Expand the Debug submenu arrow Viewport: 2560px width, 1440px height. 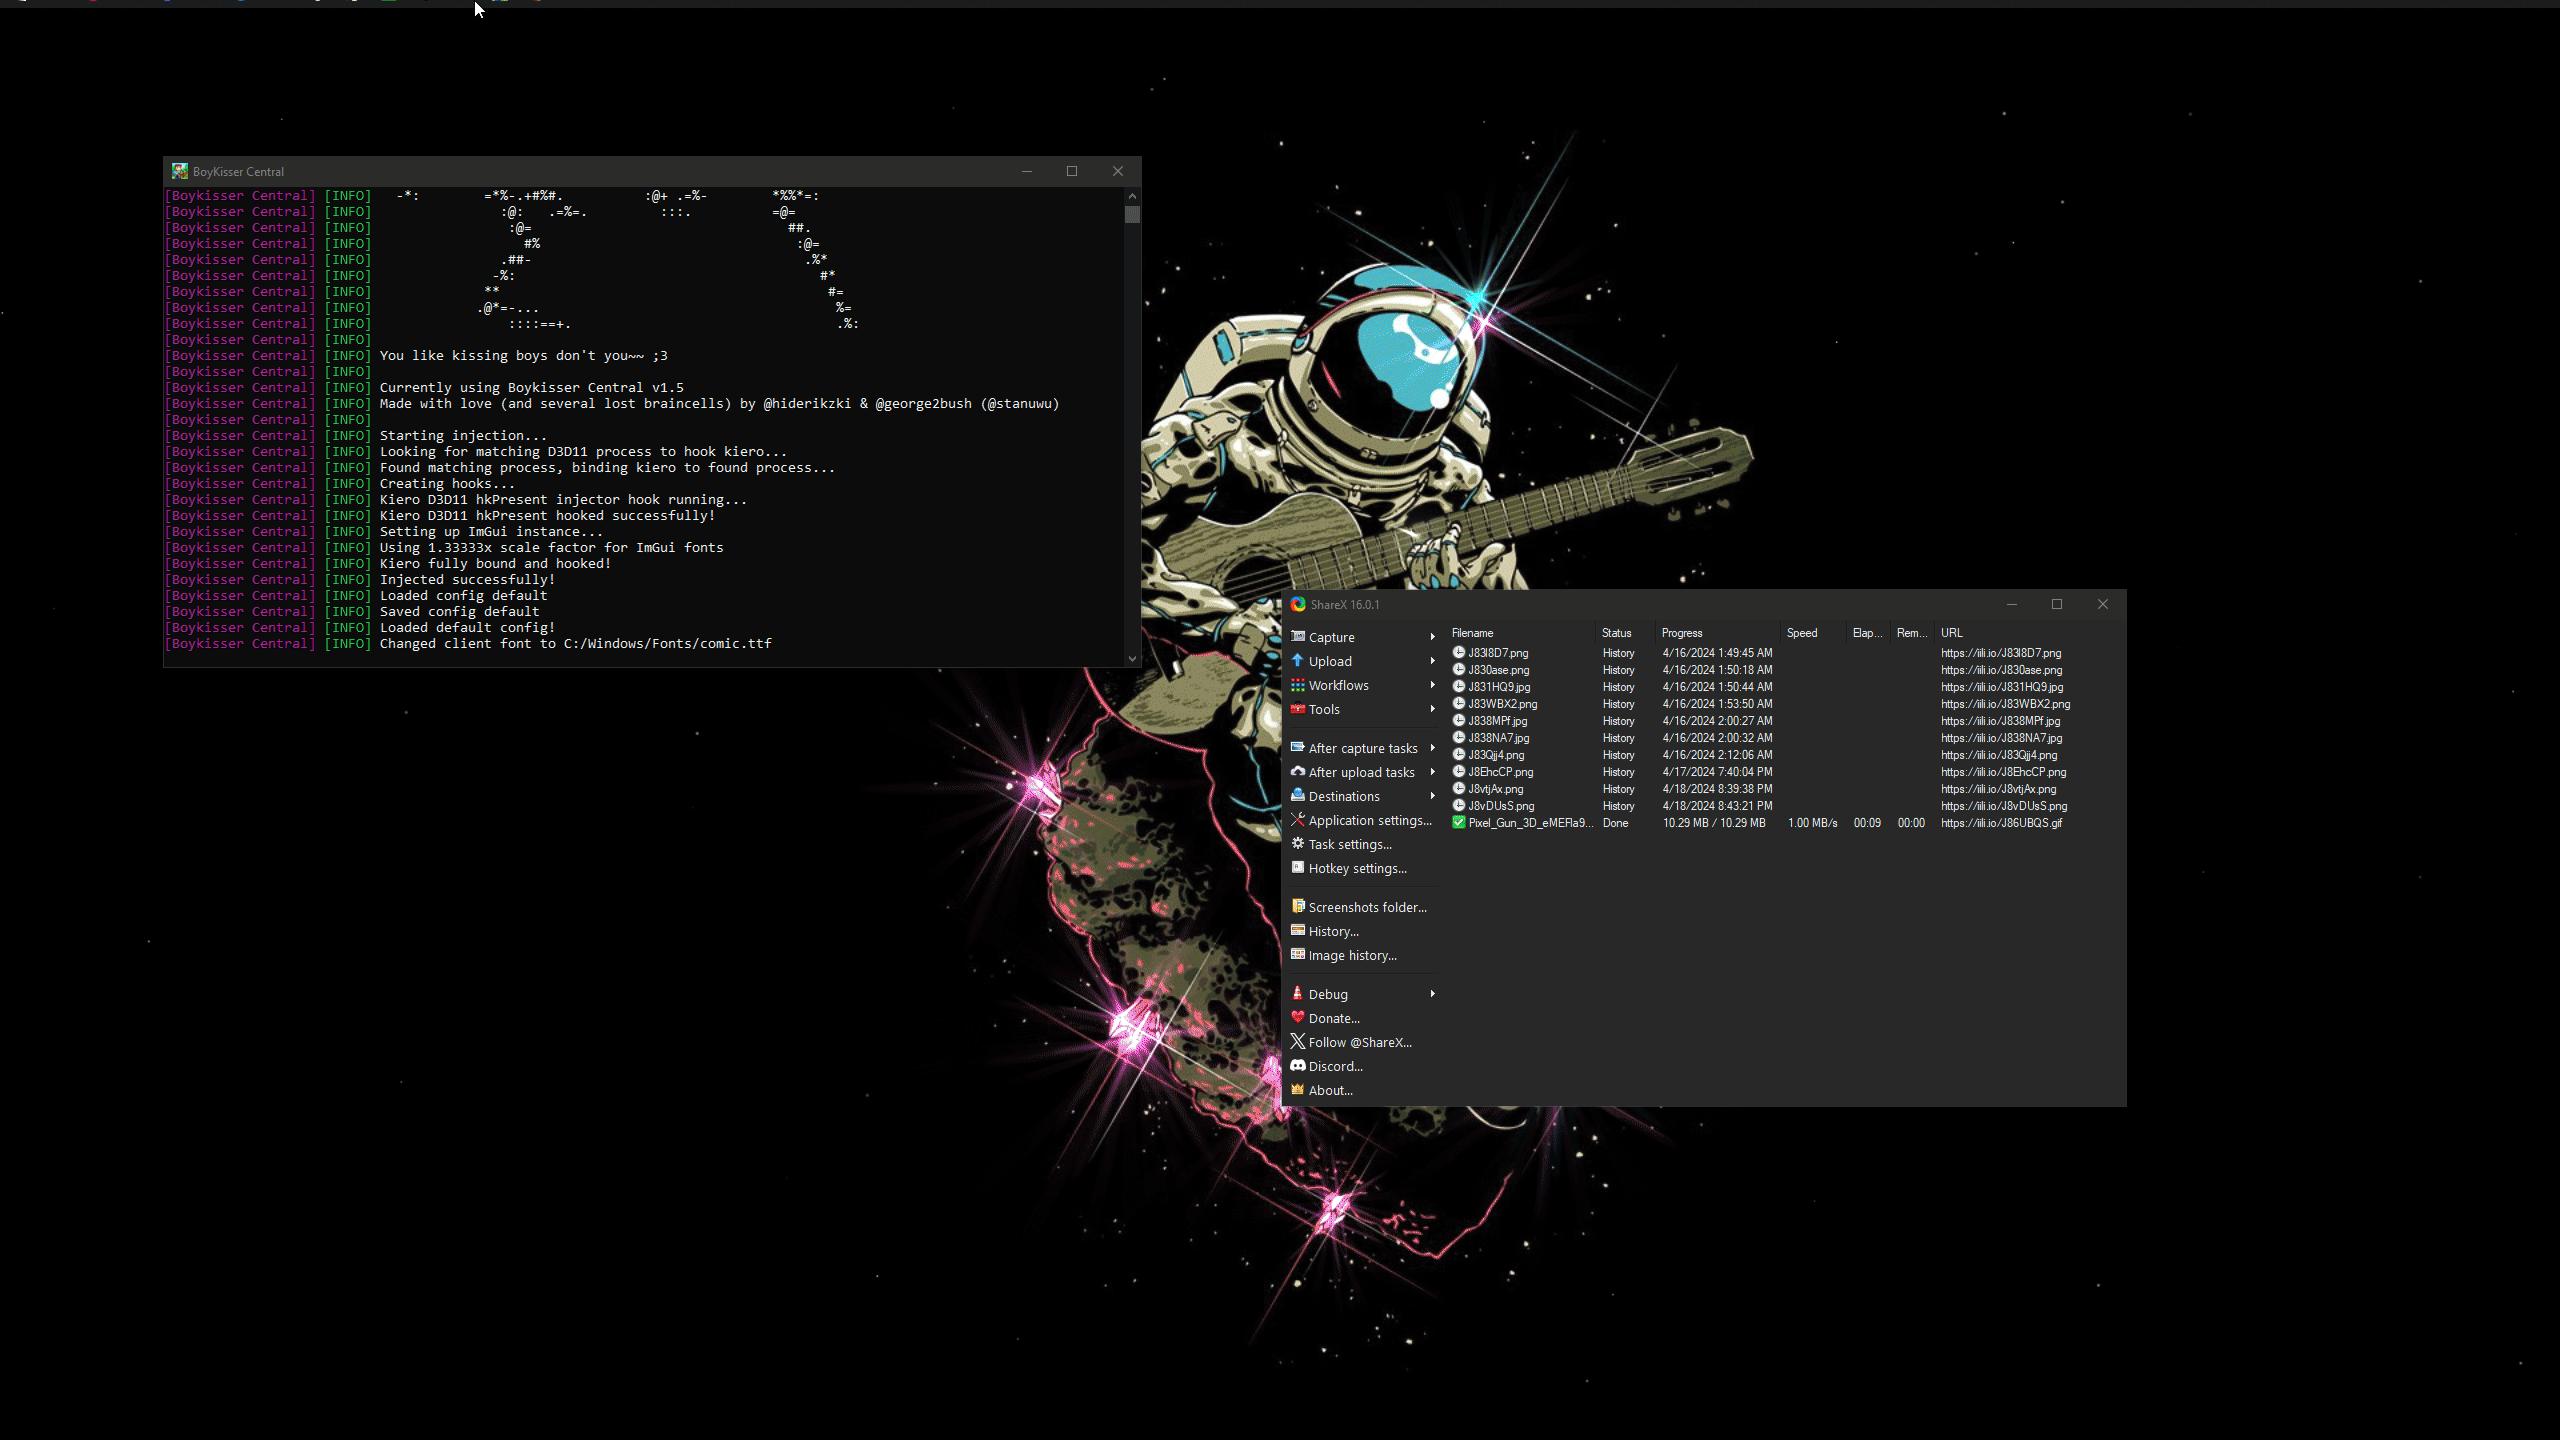(1432, 994)
